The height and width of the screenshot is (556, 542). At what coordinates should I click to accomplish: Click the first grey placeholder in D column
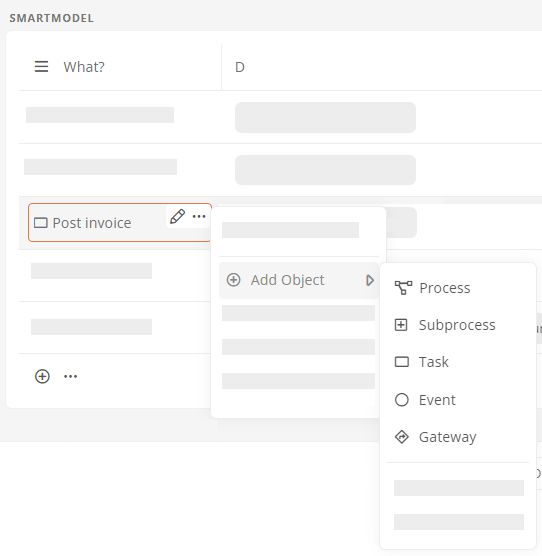pyautogui.click(x=325, y=117)
